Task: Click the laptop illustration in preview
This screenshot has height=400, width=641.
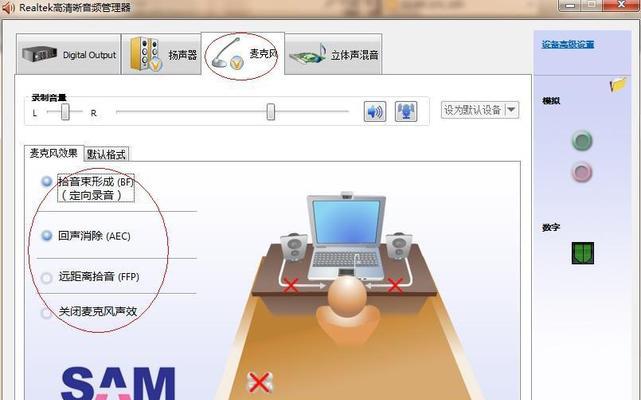Action: (x=346, y=236)
